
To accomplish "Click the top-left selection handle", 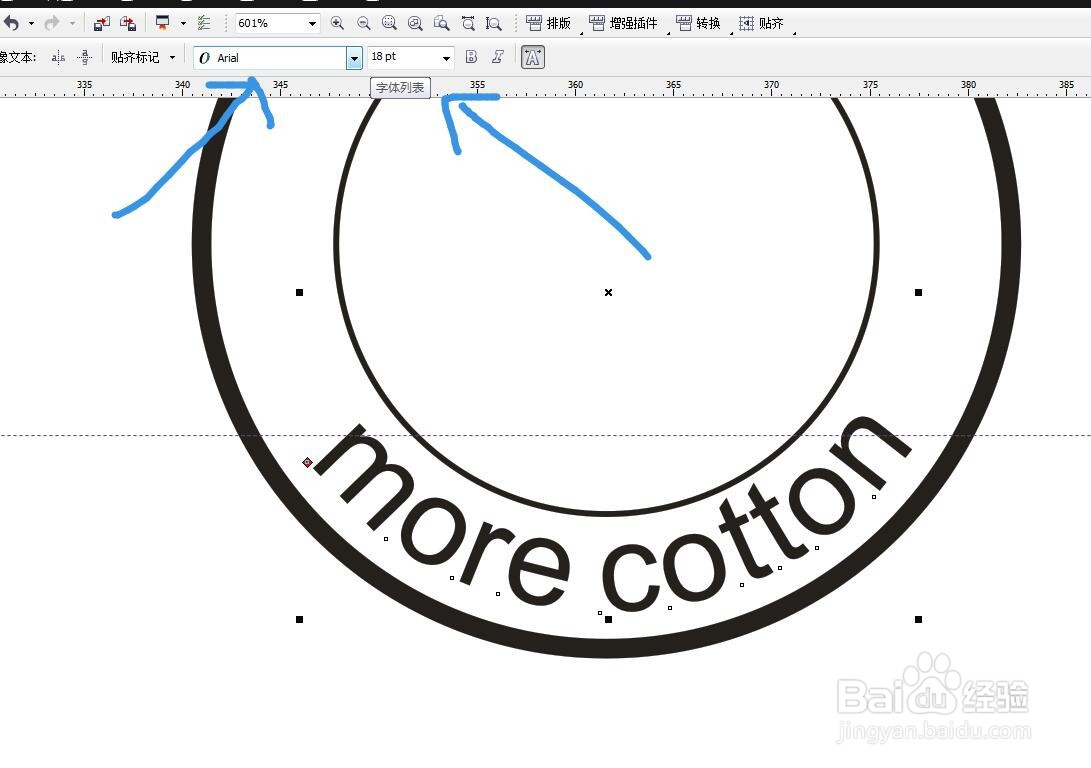I will pos(300,292).
